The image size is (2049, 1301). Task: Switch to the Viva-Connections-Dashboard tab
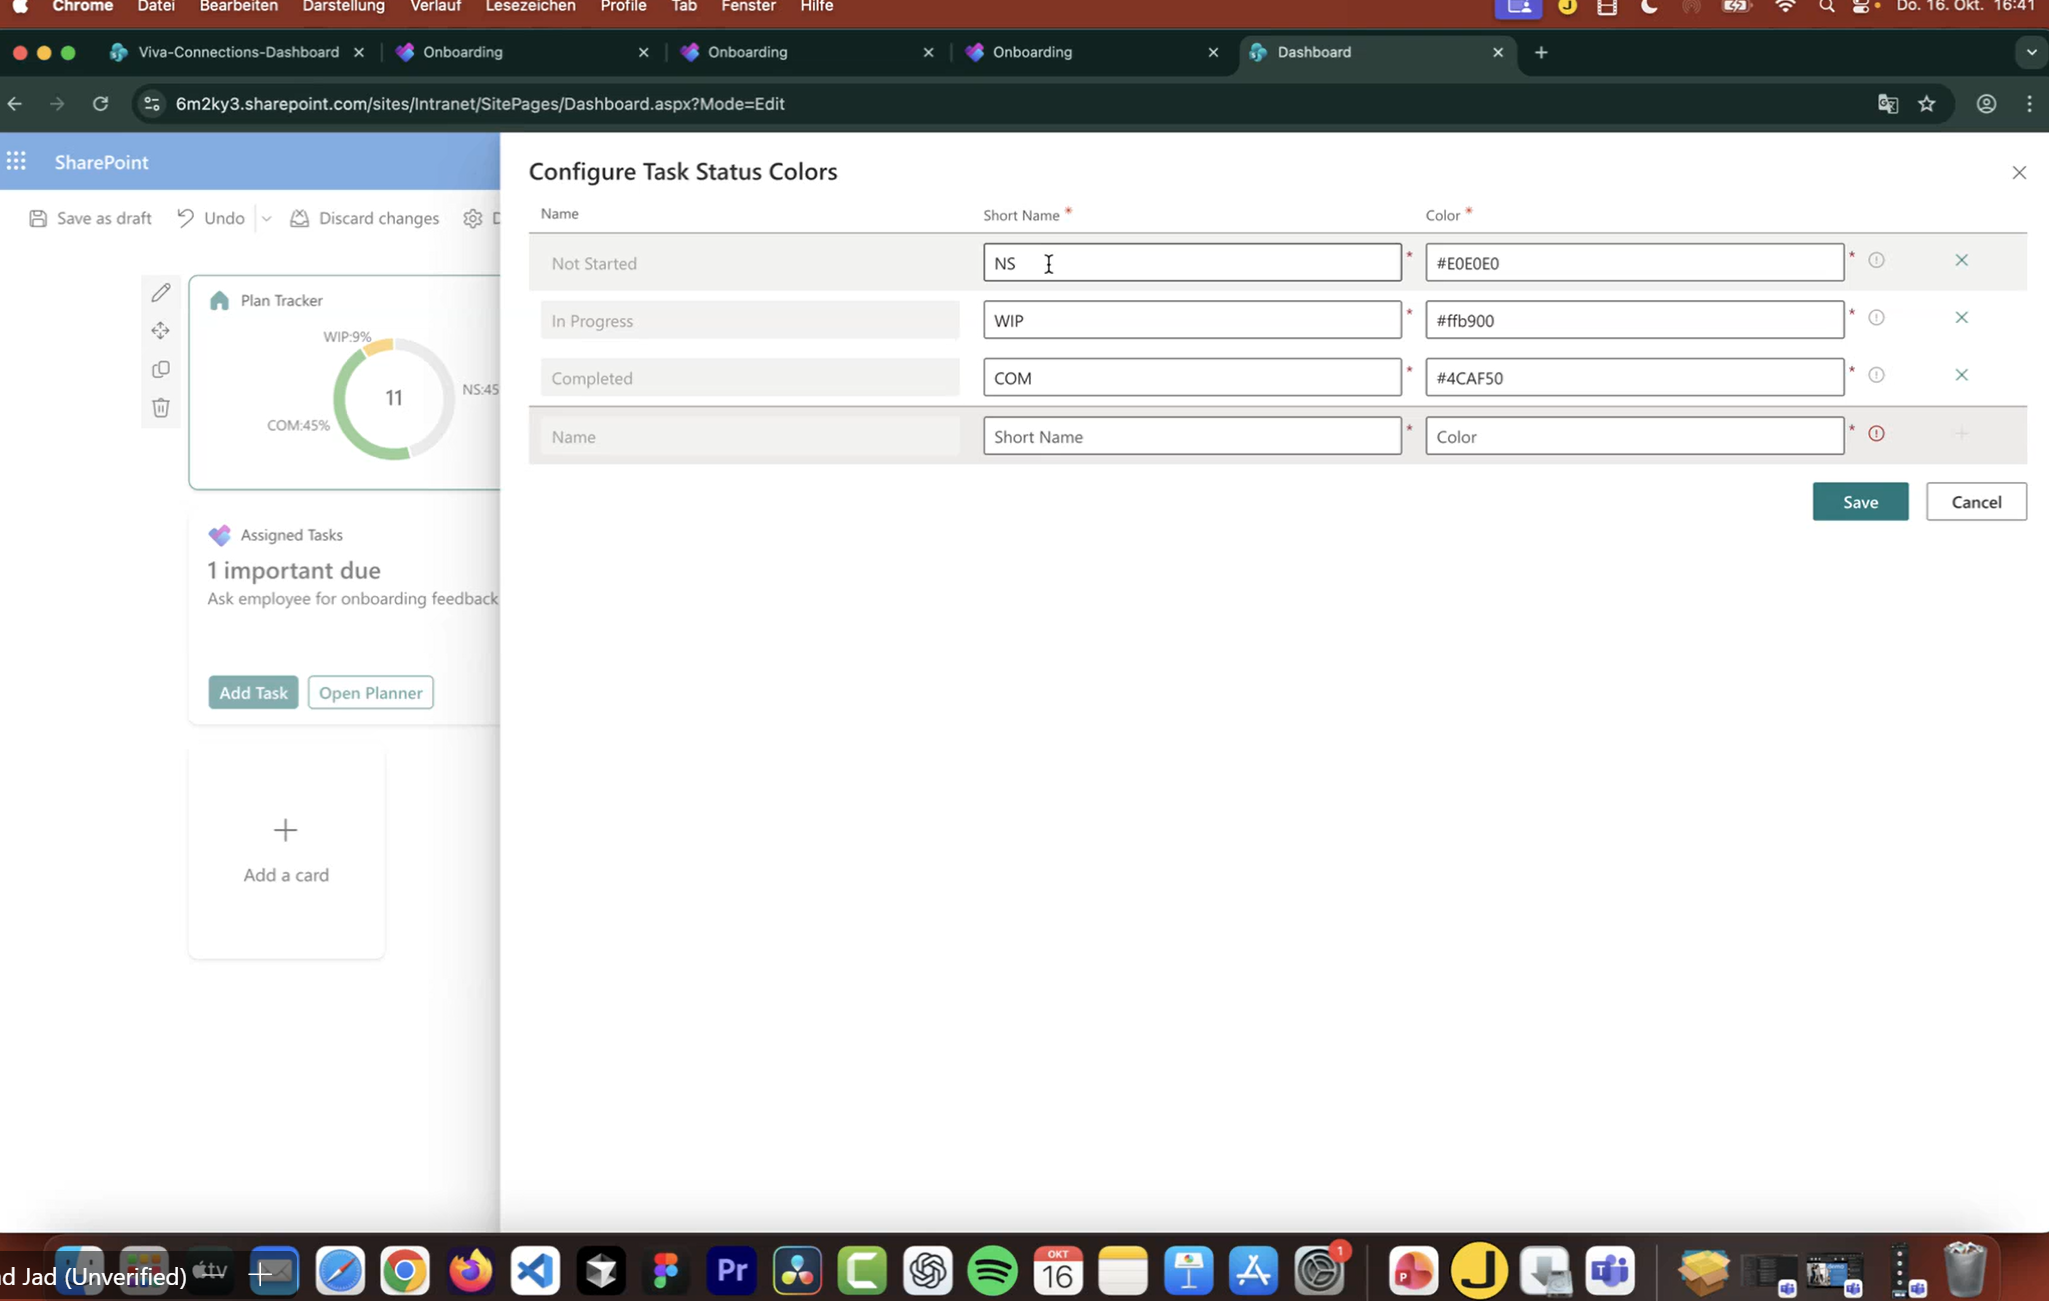point(237,52)
